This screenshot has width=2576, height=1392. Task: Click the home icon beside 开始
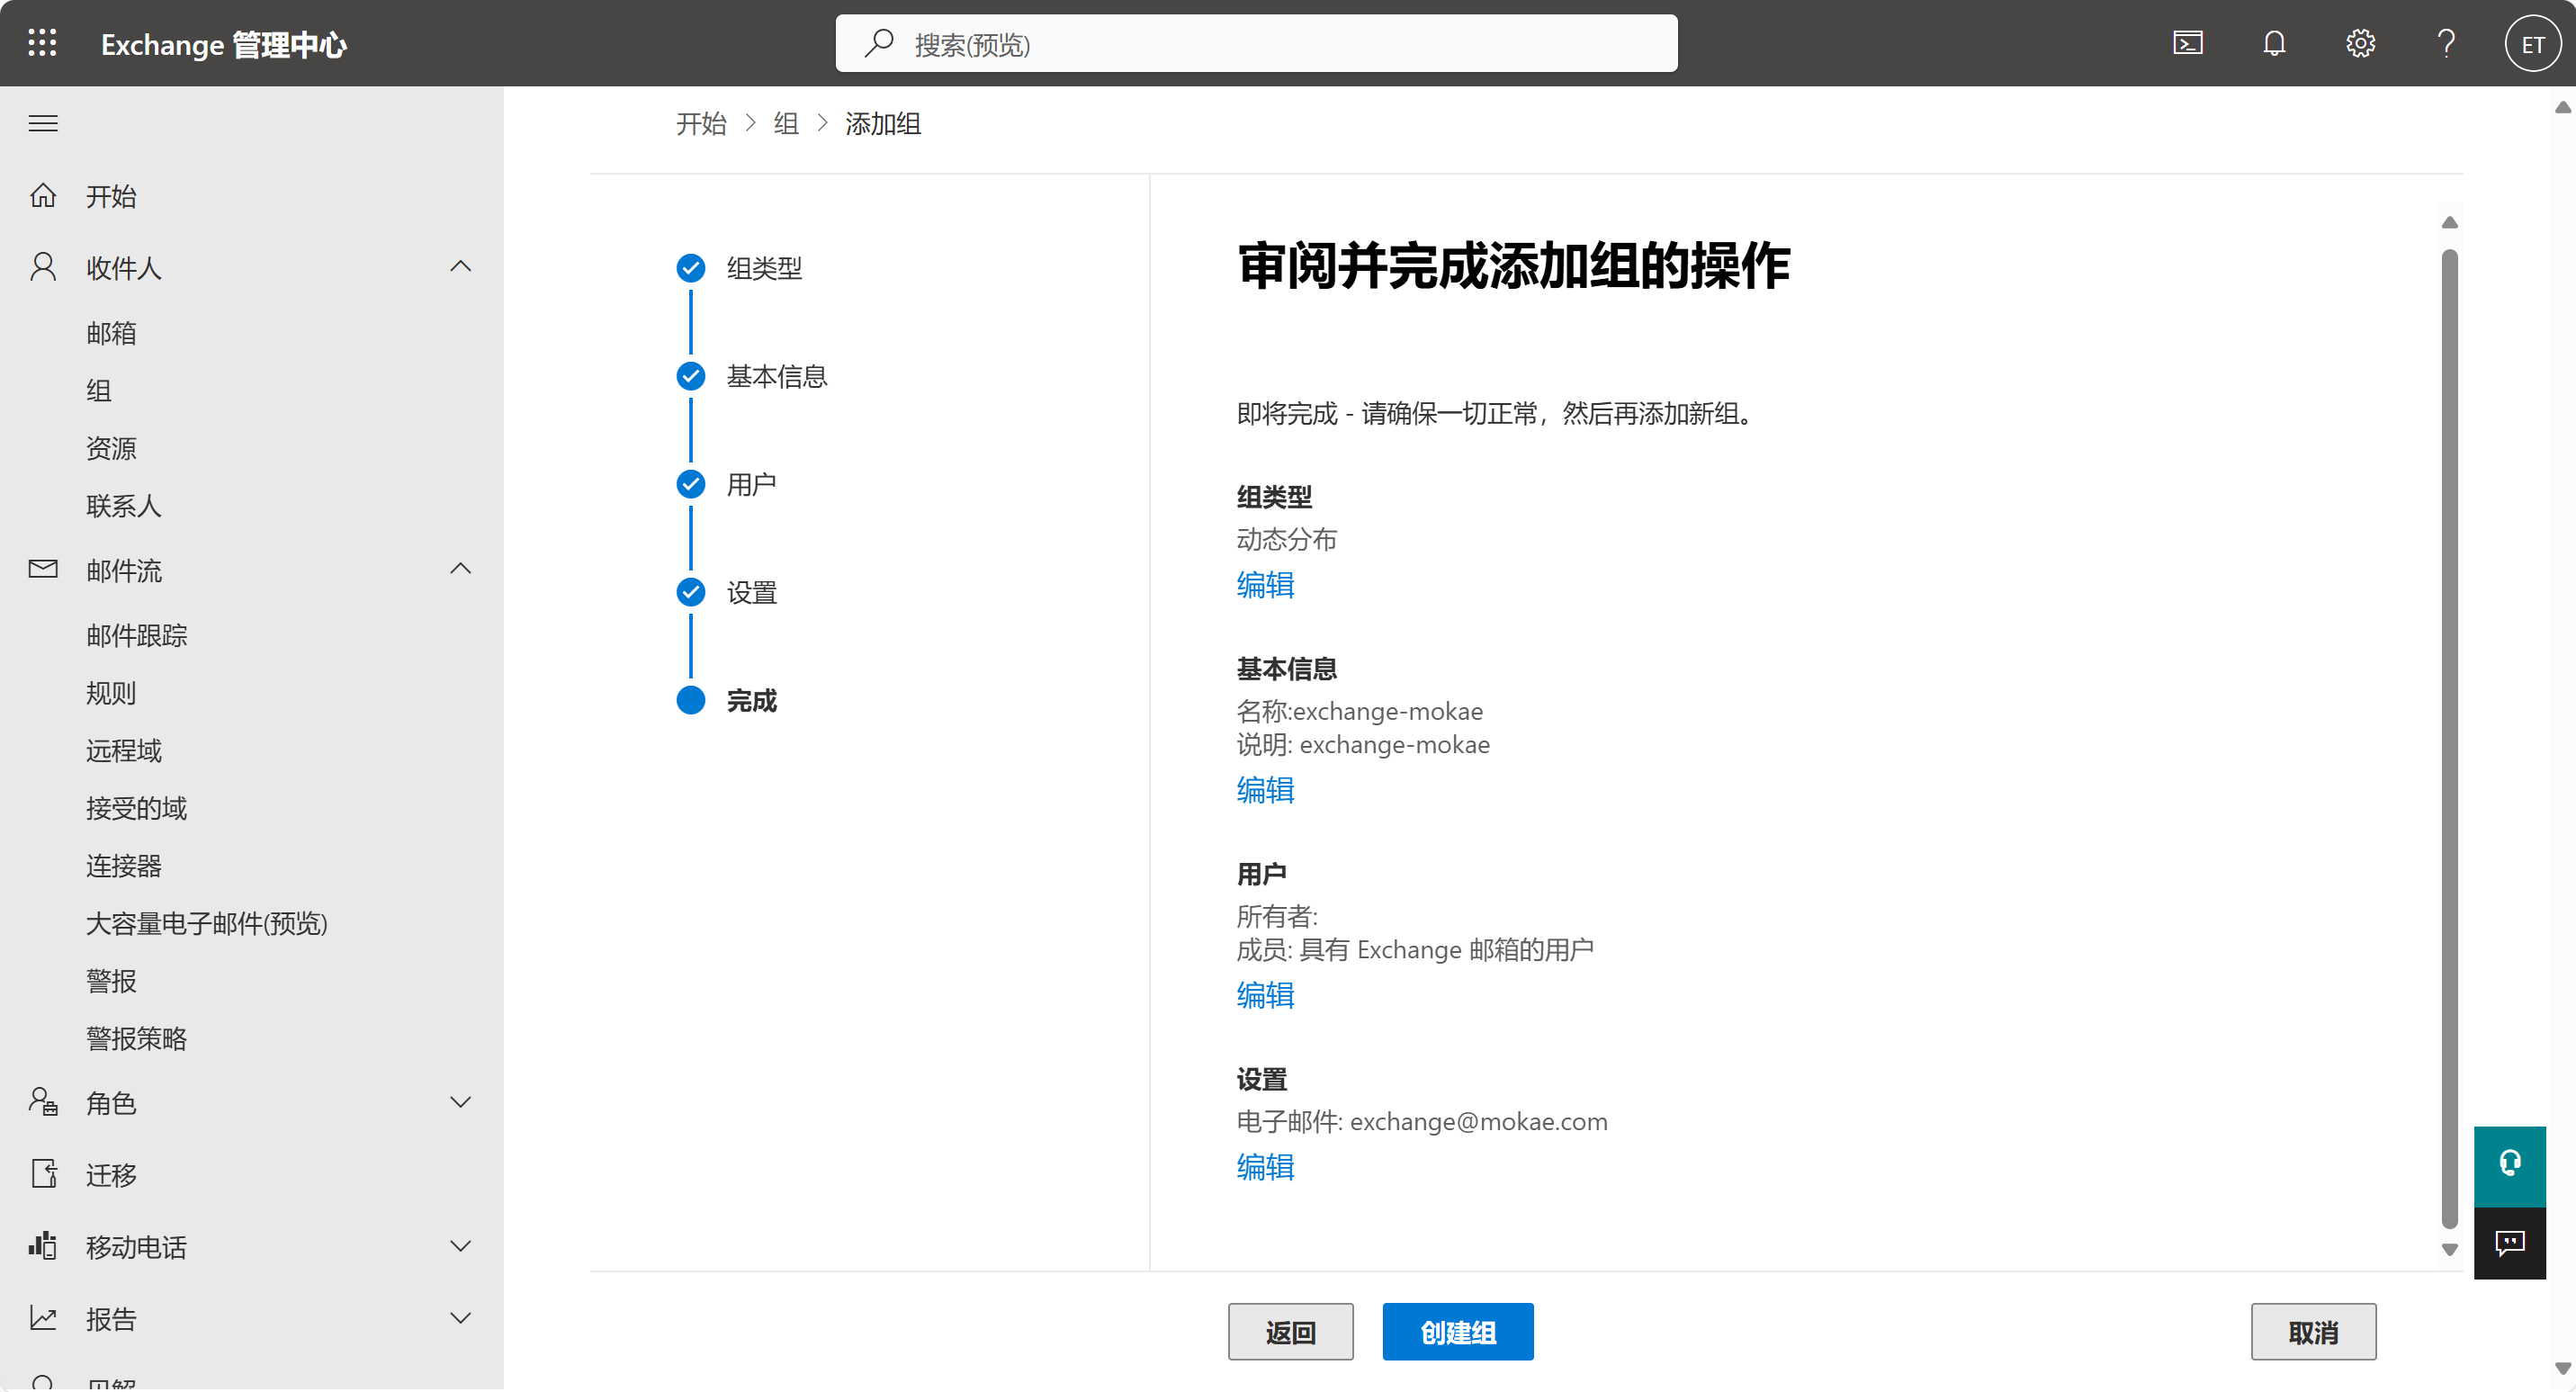coord(43,195)
